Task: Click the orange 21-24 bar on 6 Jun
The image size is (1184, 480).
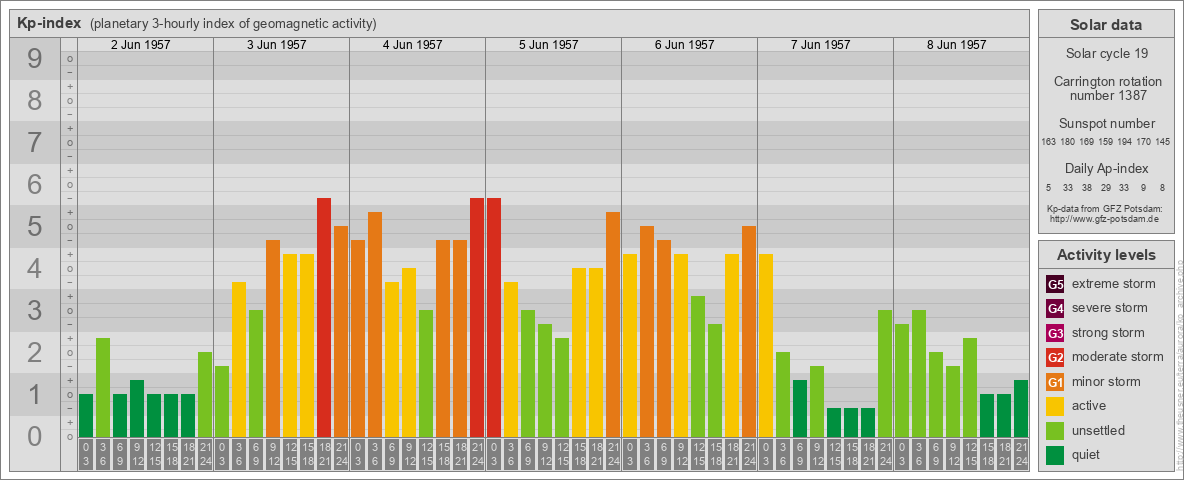Action: tap(749, 331)
